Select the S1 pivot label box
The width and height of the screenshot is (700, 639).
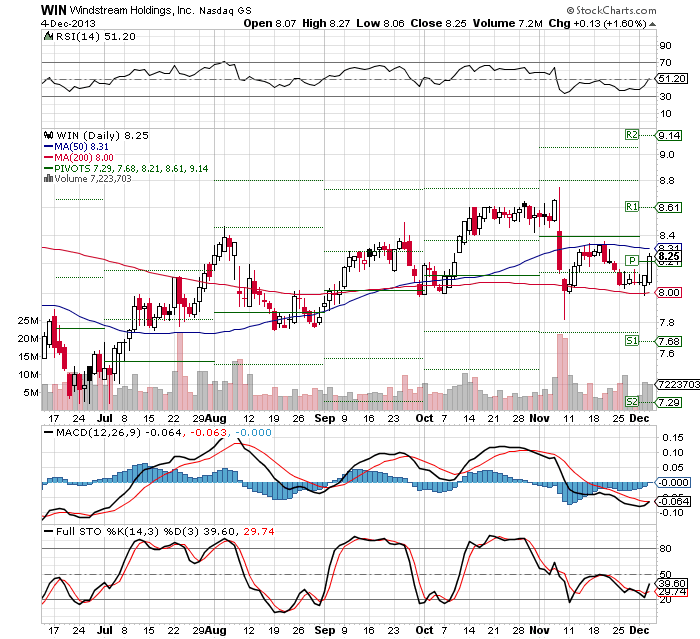click(631, 341)
